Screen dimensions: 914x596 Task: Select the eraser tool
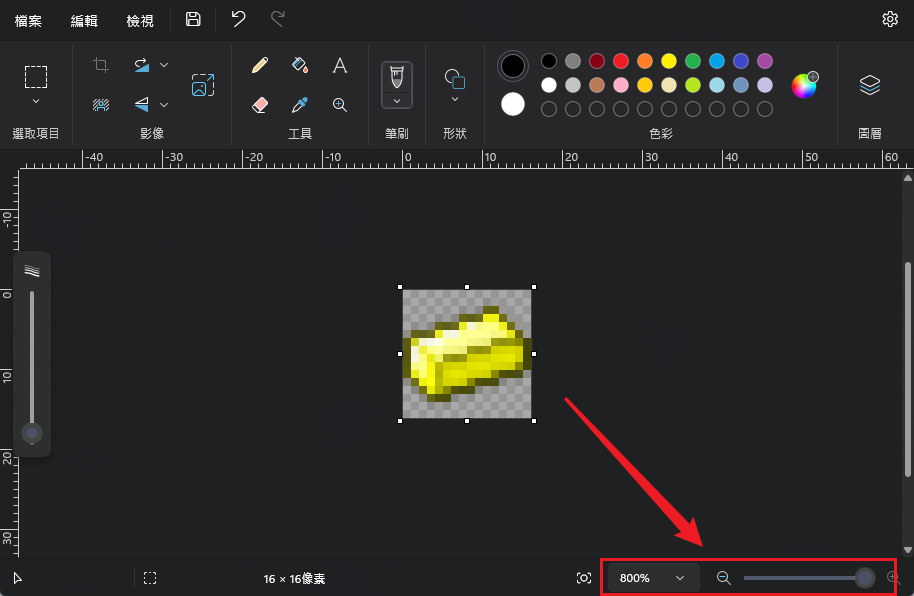click(x=260, y=105)
